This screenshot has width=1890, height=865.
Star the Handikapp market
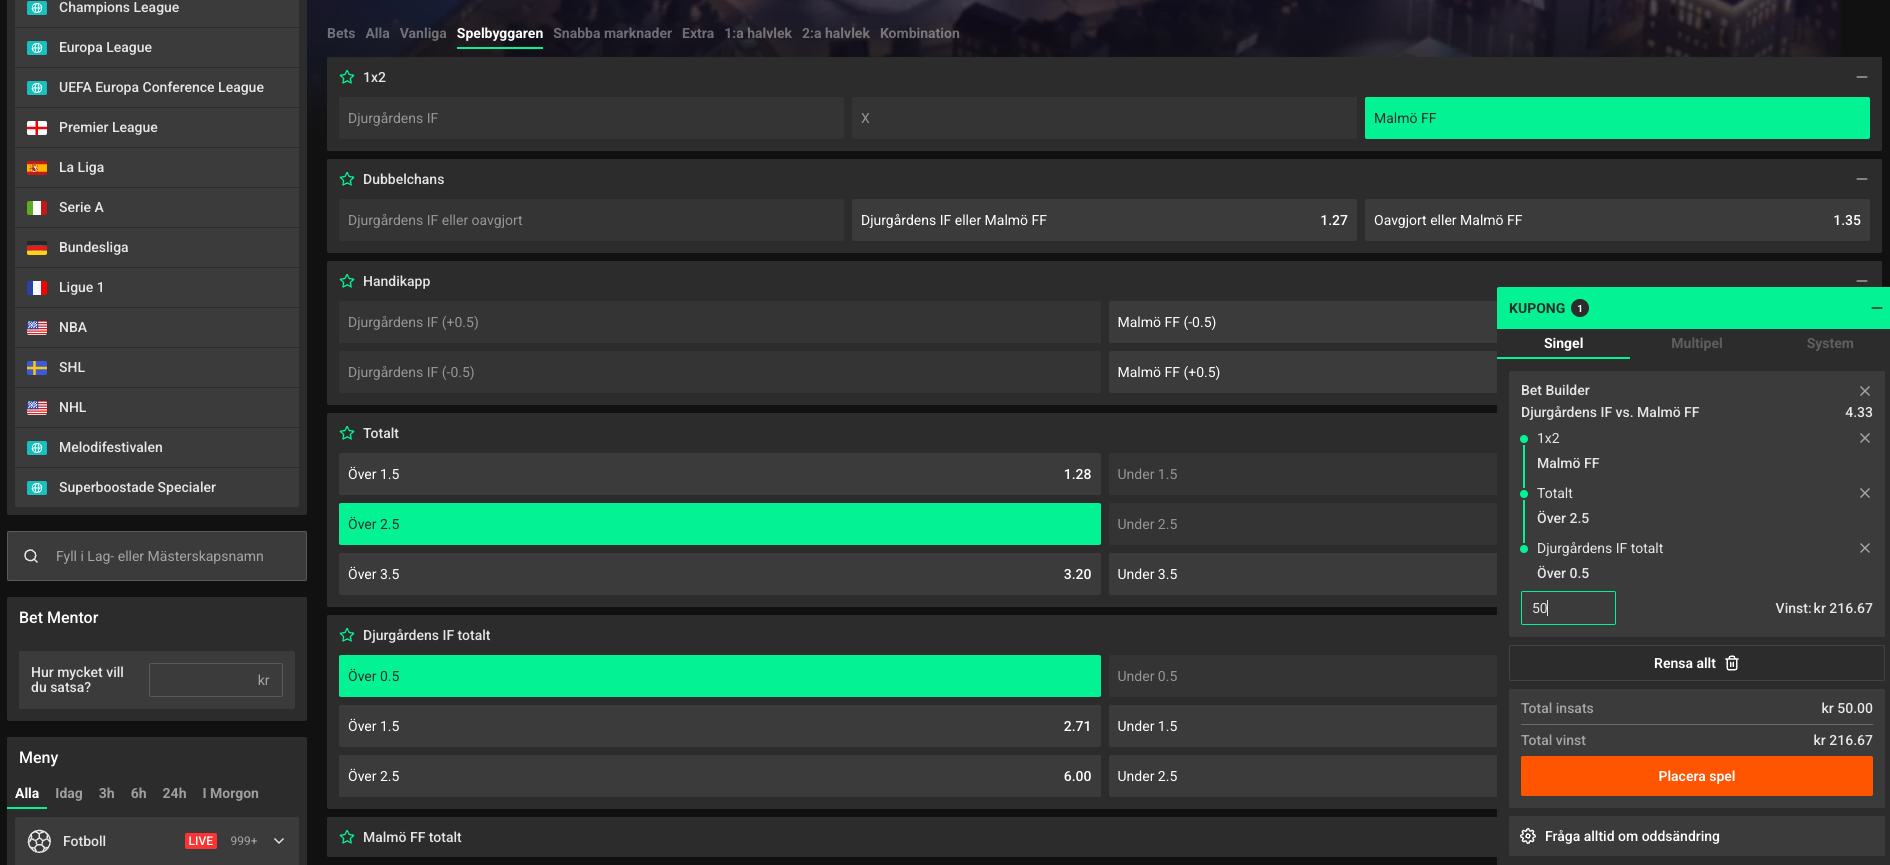coord(347,281)
